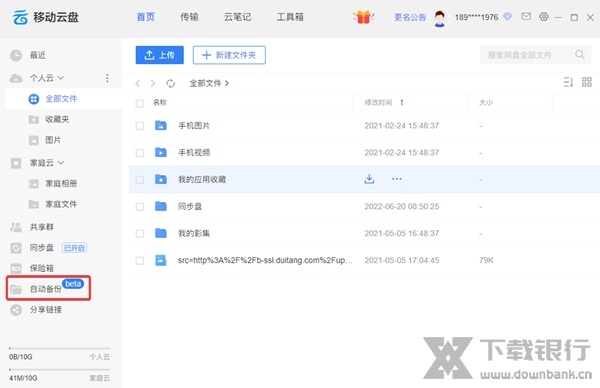
Task: Click the search magnifier icon
Action: tap(580, 55)
